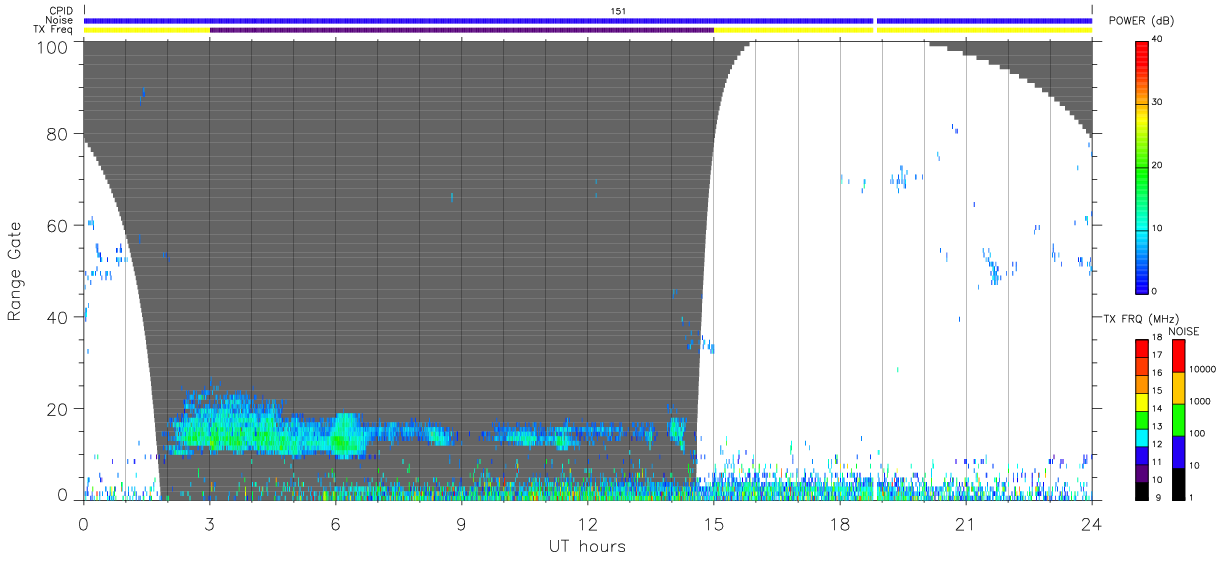Click tick label "3" on UT hours axis

tap(209, 524)
